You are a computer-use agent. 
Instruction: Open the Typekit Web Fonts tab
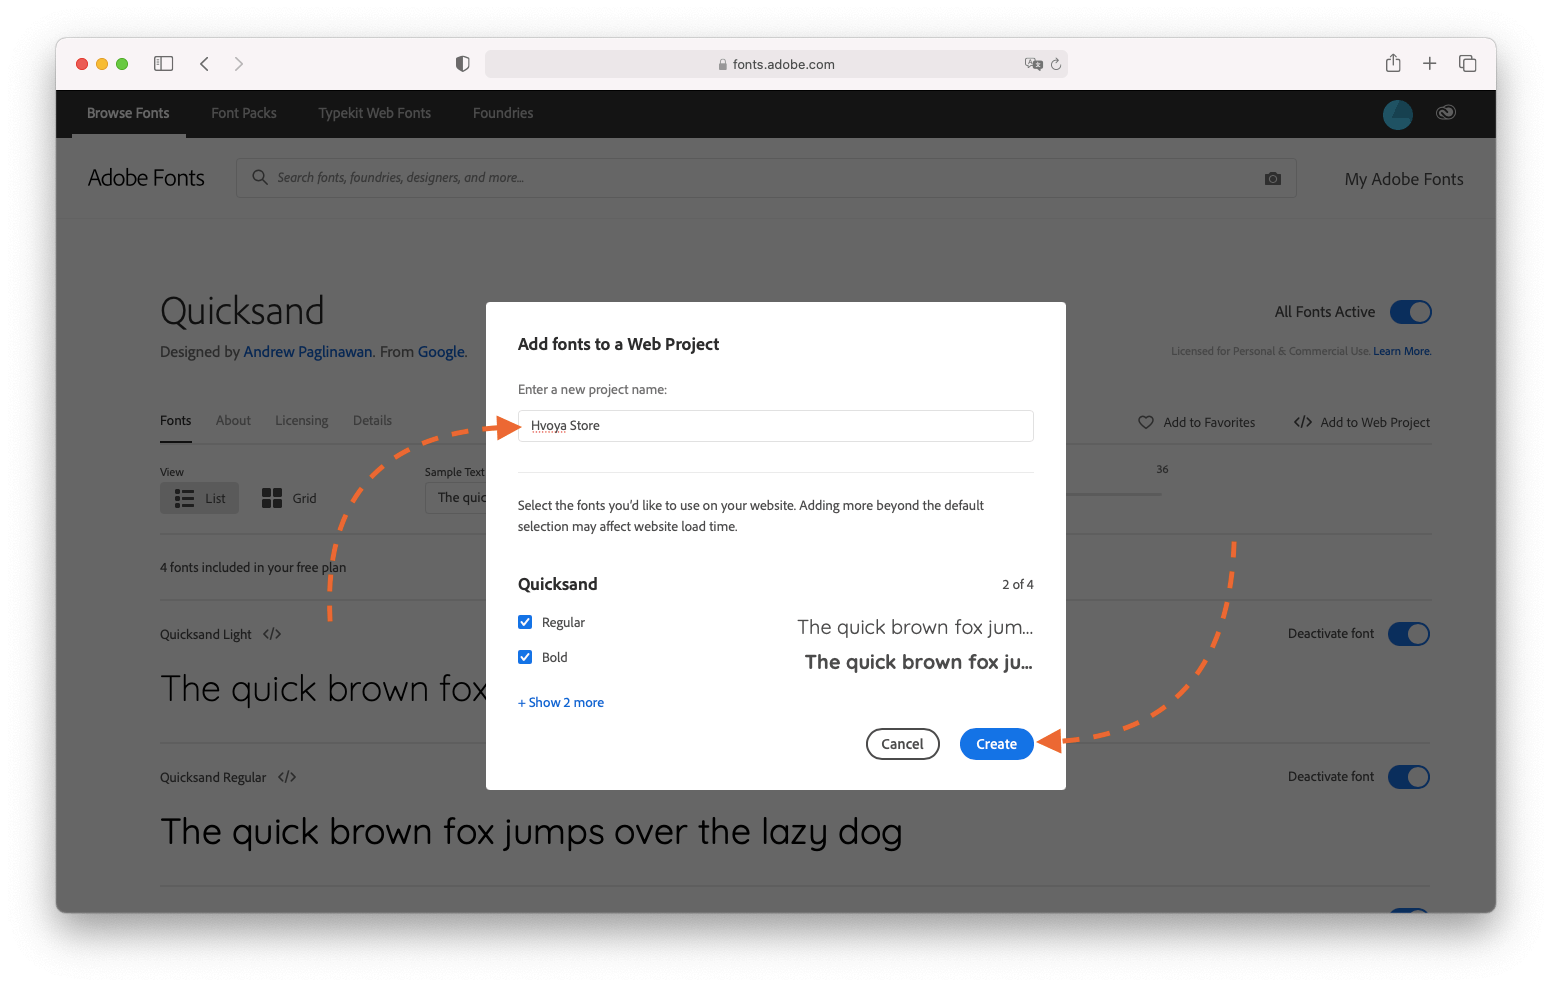point(375,113)
